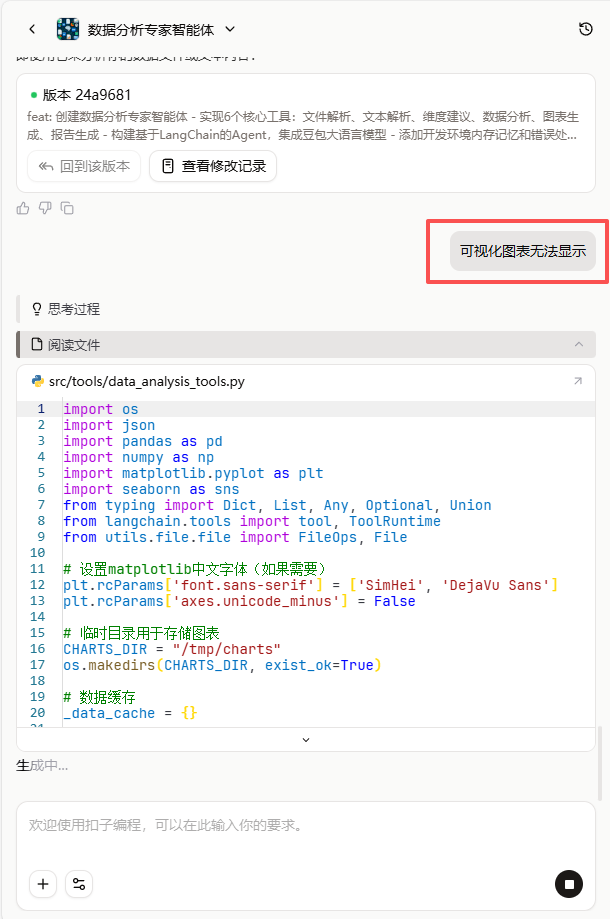Click the message input field
The image size is (610, 919).
tap(306, 826)
